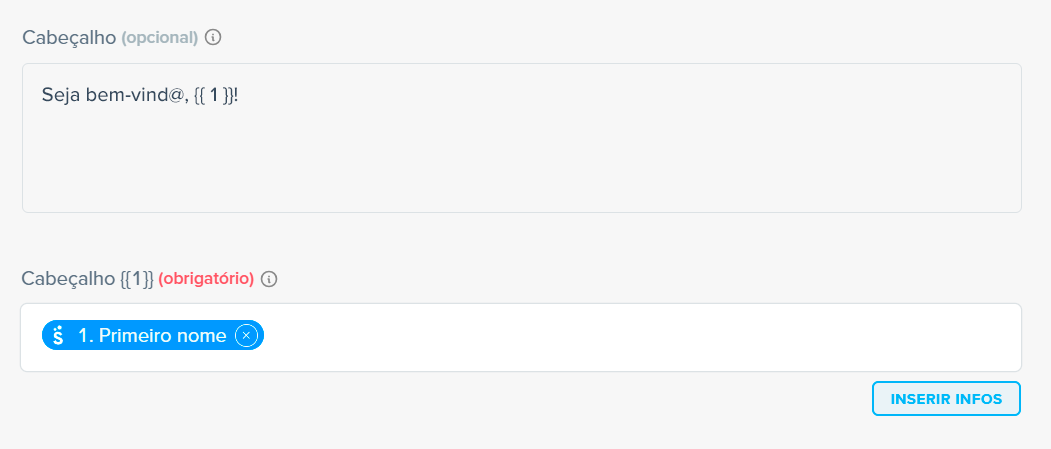Image resolution: width=1051 pixels, height=449 pixels.
Task: Click the {{1}} part of second label
Action: point(137,279)
